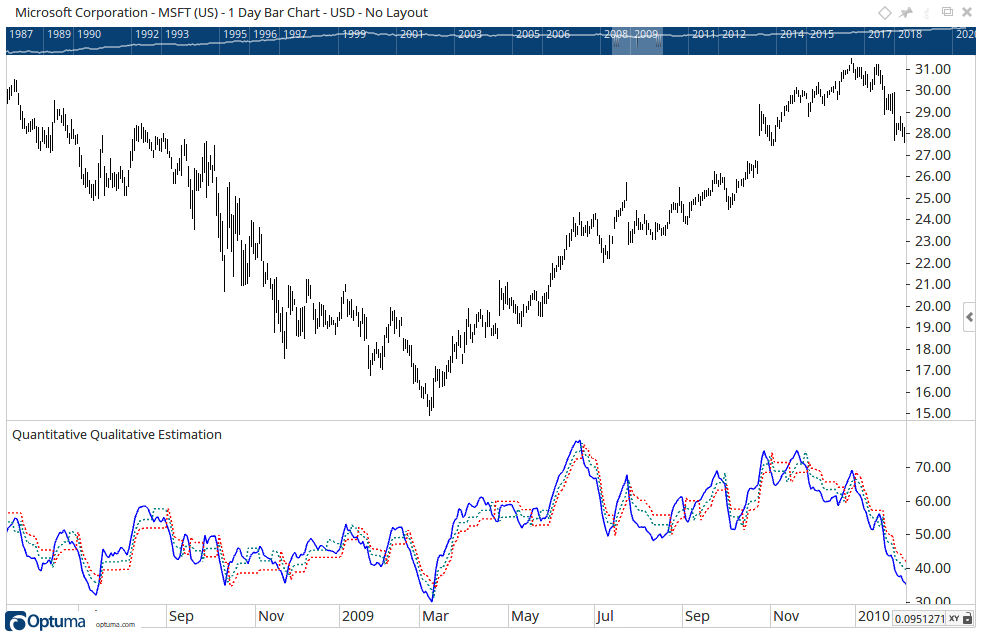Screen dimensions: 982x635
Task: Click the 2010 label on date axis
Action: (873, 616)
